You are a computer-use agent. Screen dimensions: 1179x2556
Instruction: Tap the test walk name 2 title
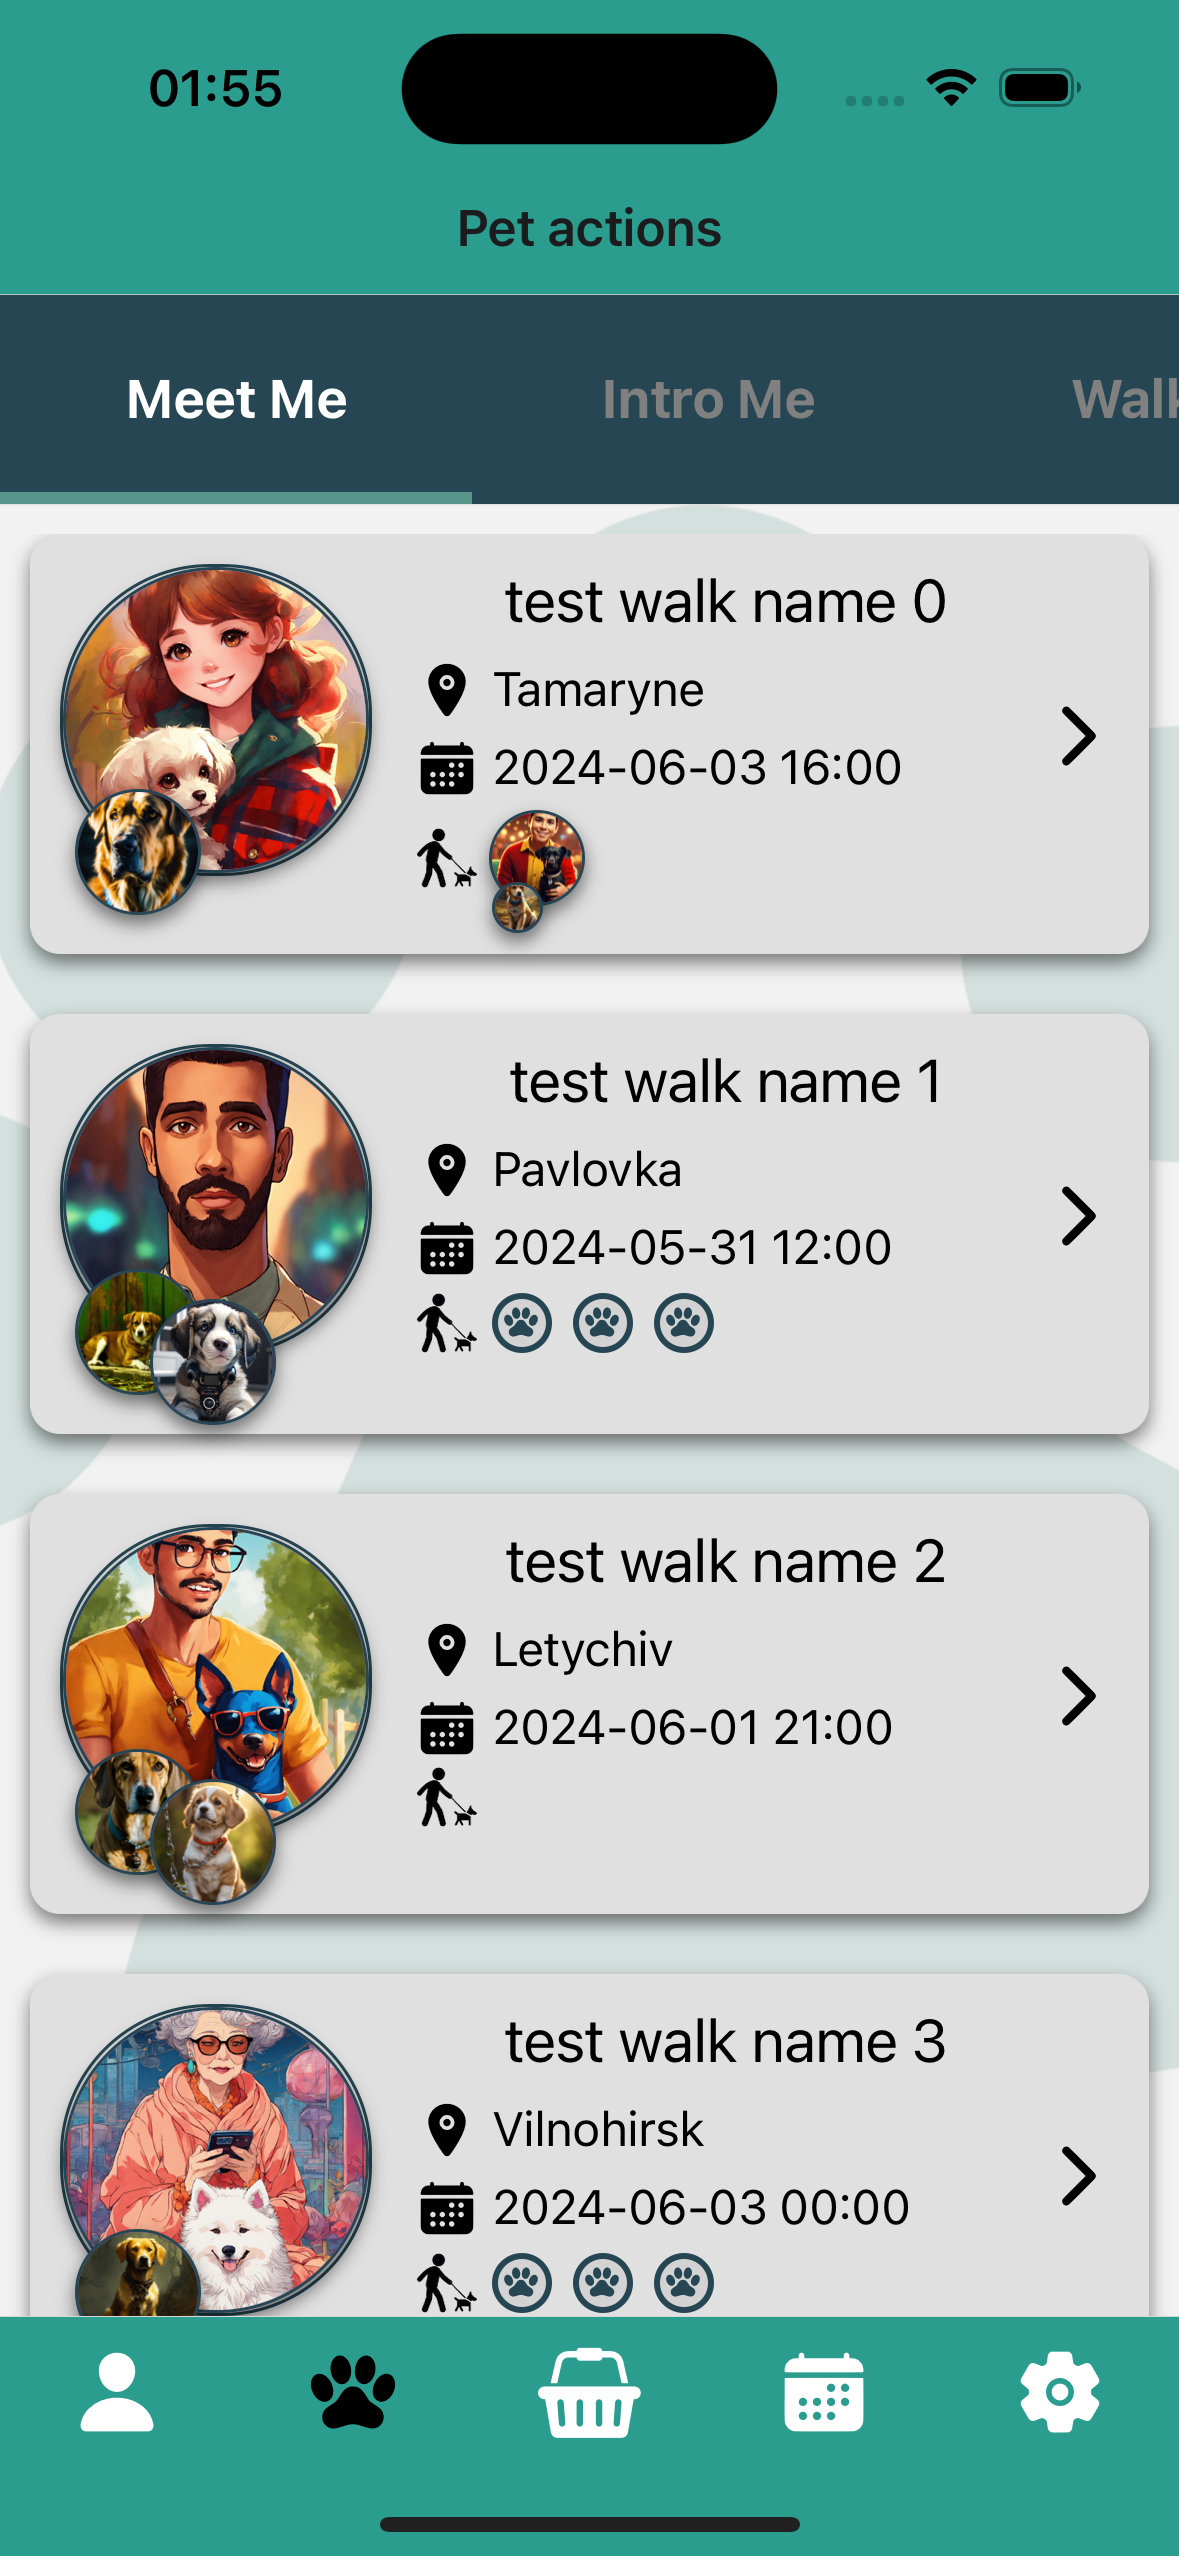tap(725, 1562)
